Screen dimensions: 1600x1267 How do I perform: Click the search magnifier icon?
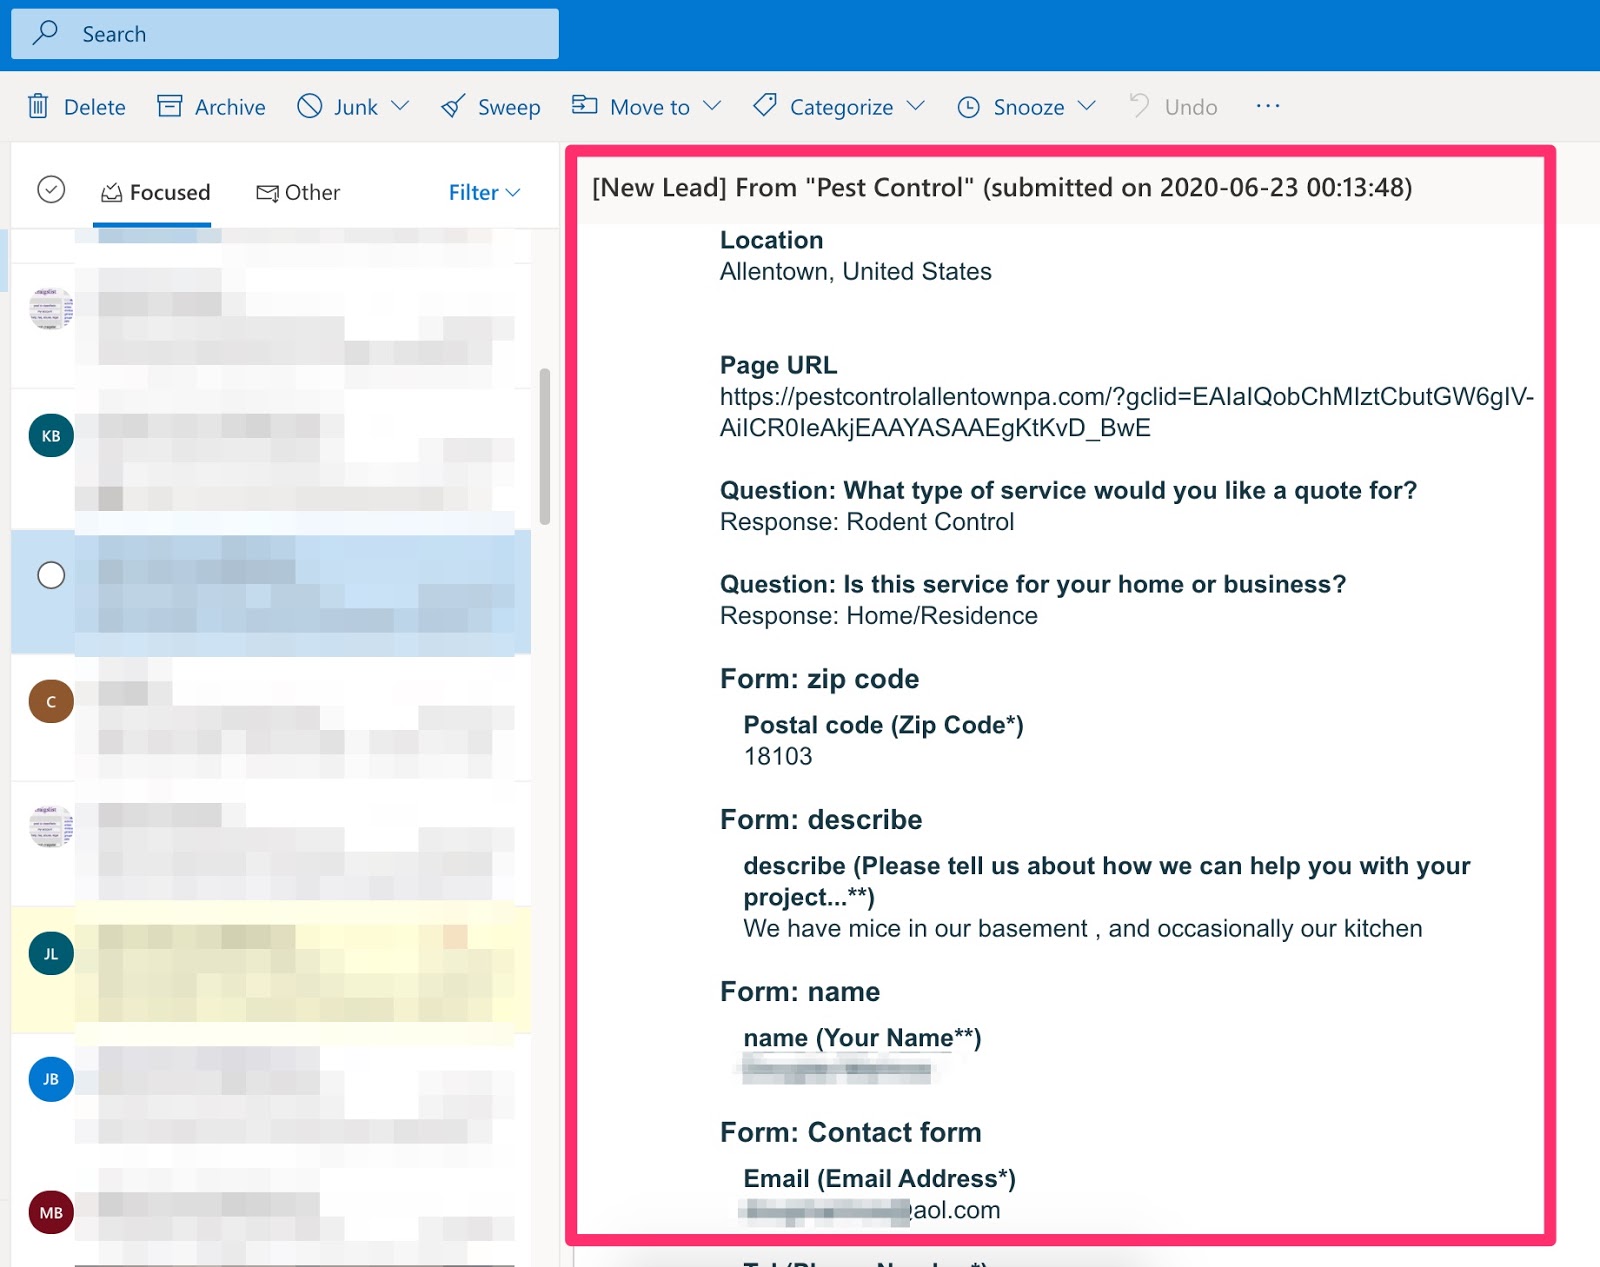coord(45,33)
